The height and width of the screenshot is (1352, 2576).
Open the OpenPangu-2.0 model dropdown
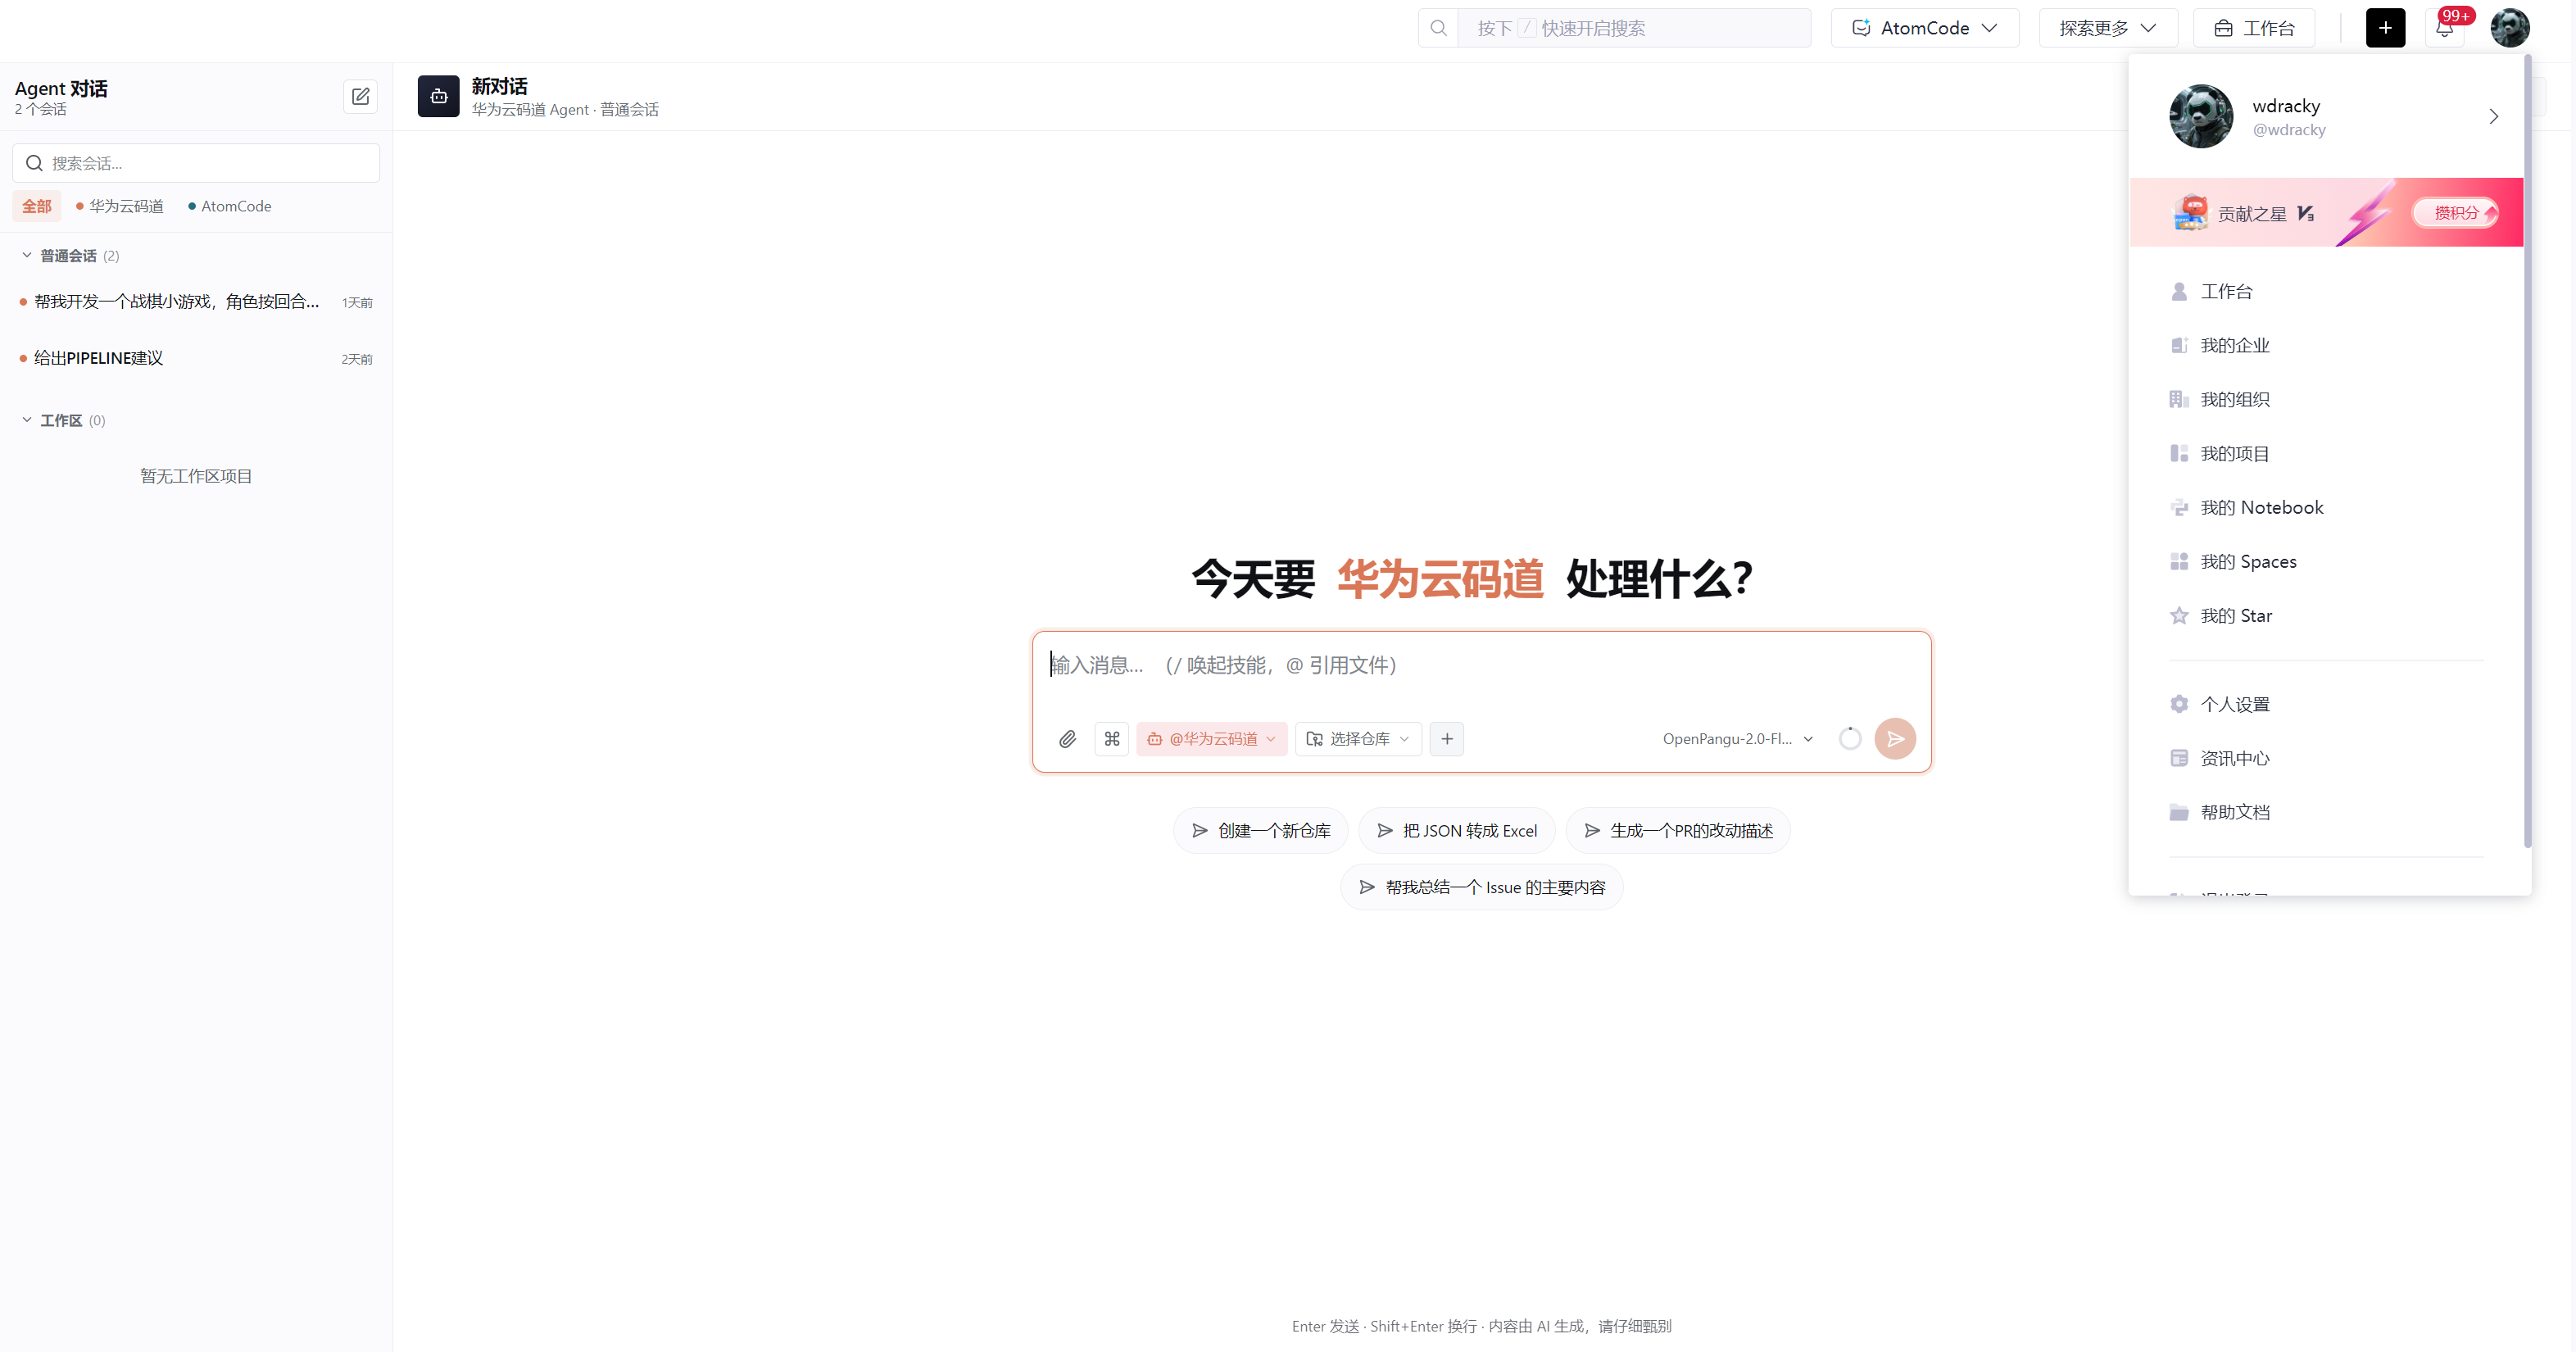click(1738, 739)
